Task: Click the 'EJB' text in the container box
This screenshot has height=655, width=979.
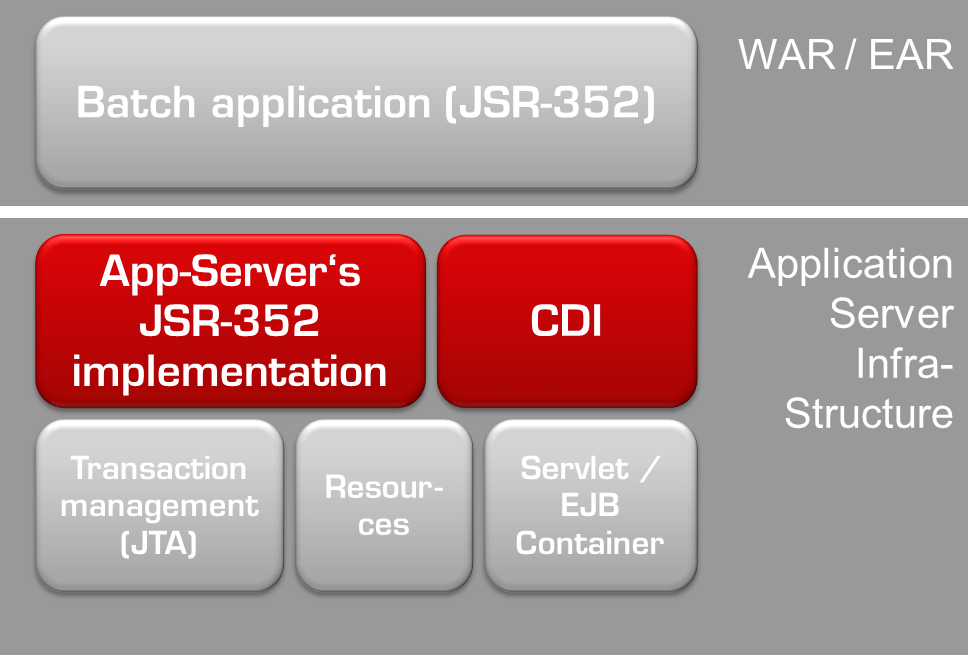Action: 590,505
